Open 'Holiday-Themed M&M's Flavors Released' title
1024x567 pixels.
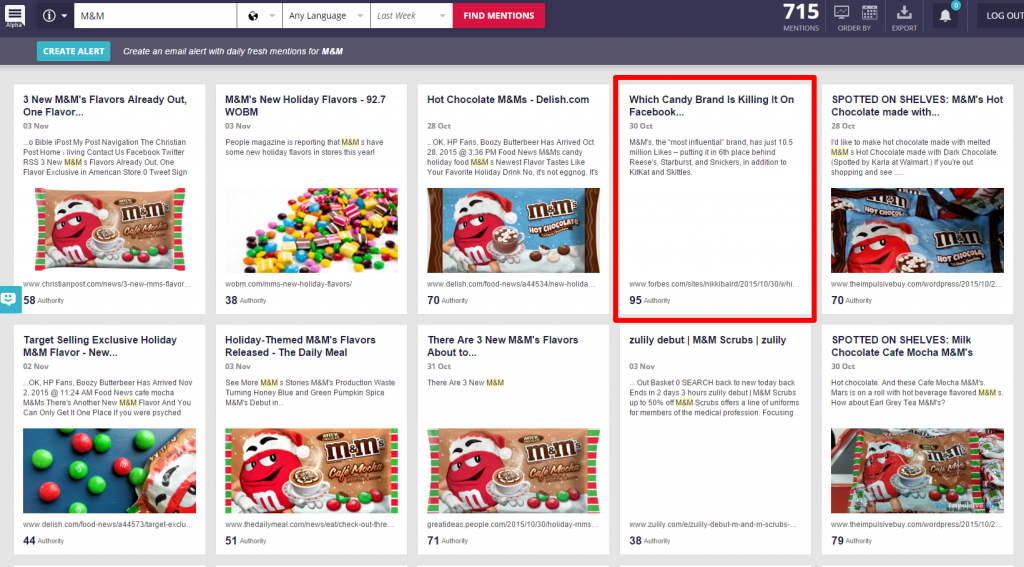(x=300, y=346)
